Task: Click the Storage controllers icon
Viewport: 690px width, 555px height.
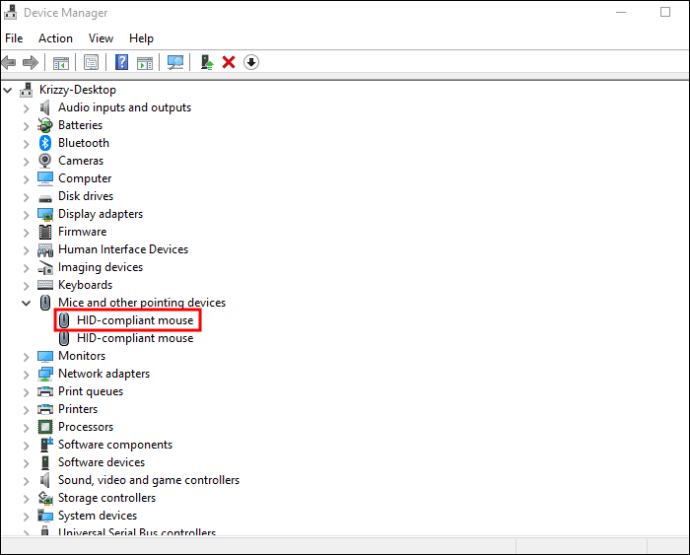Action: point(45,498)
